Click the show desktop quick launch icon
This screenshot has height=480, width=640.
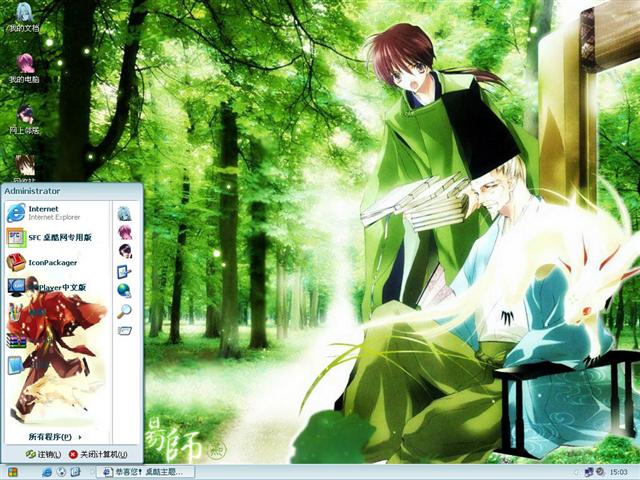(75, 472)
